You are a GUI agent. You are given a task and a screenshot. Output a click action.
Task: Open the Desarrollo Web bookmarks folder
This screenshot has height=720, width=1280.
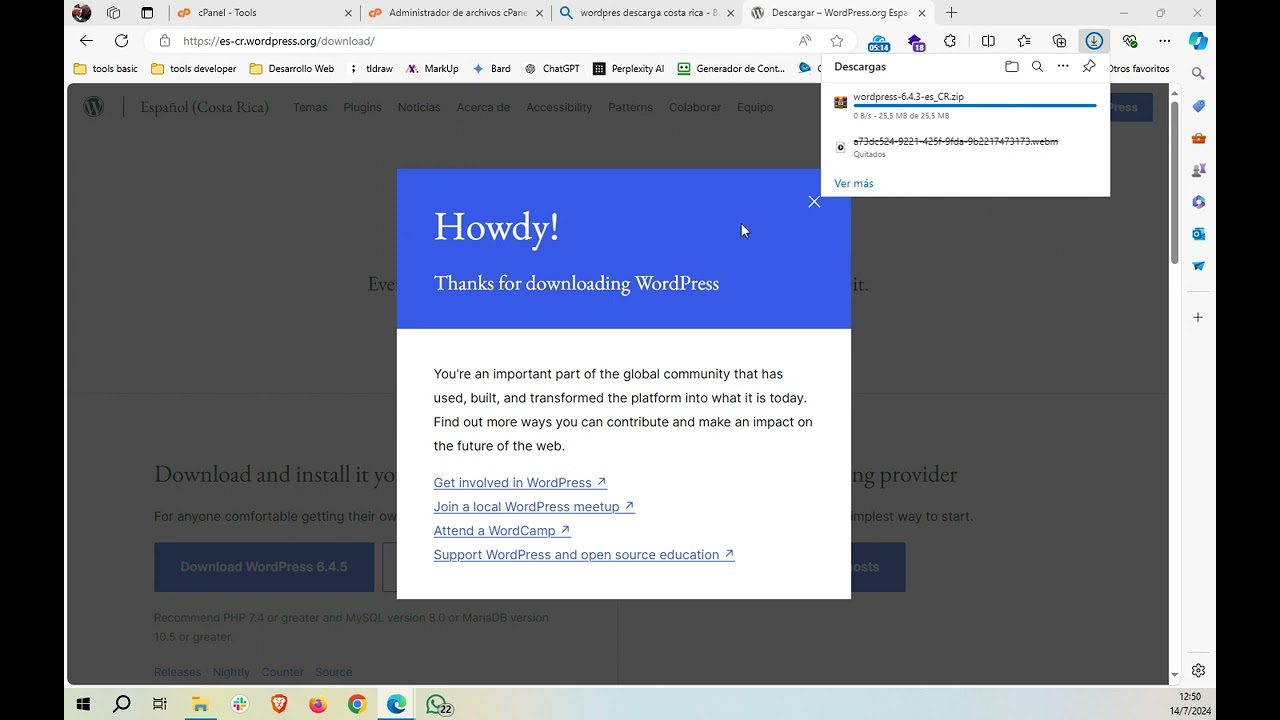click(x=292, y=69)
